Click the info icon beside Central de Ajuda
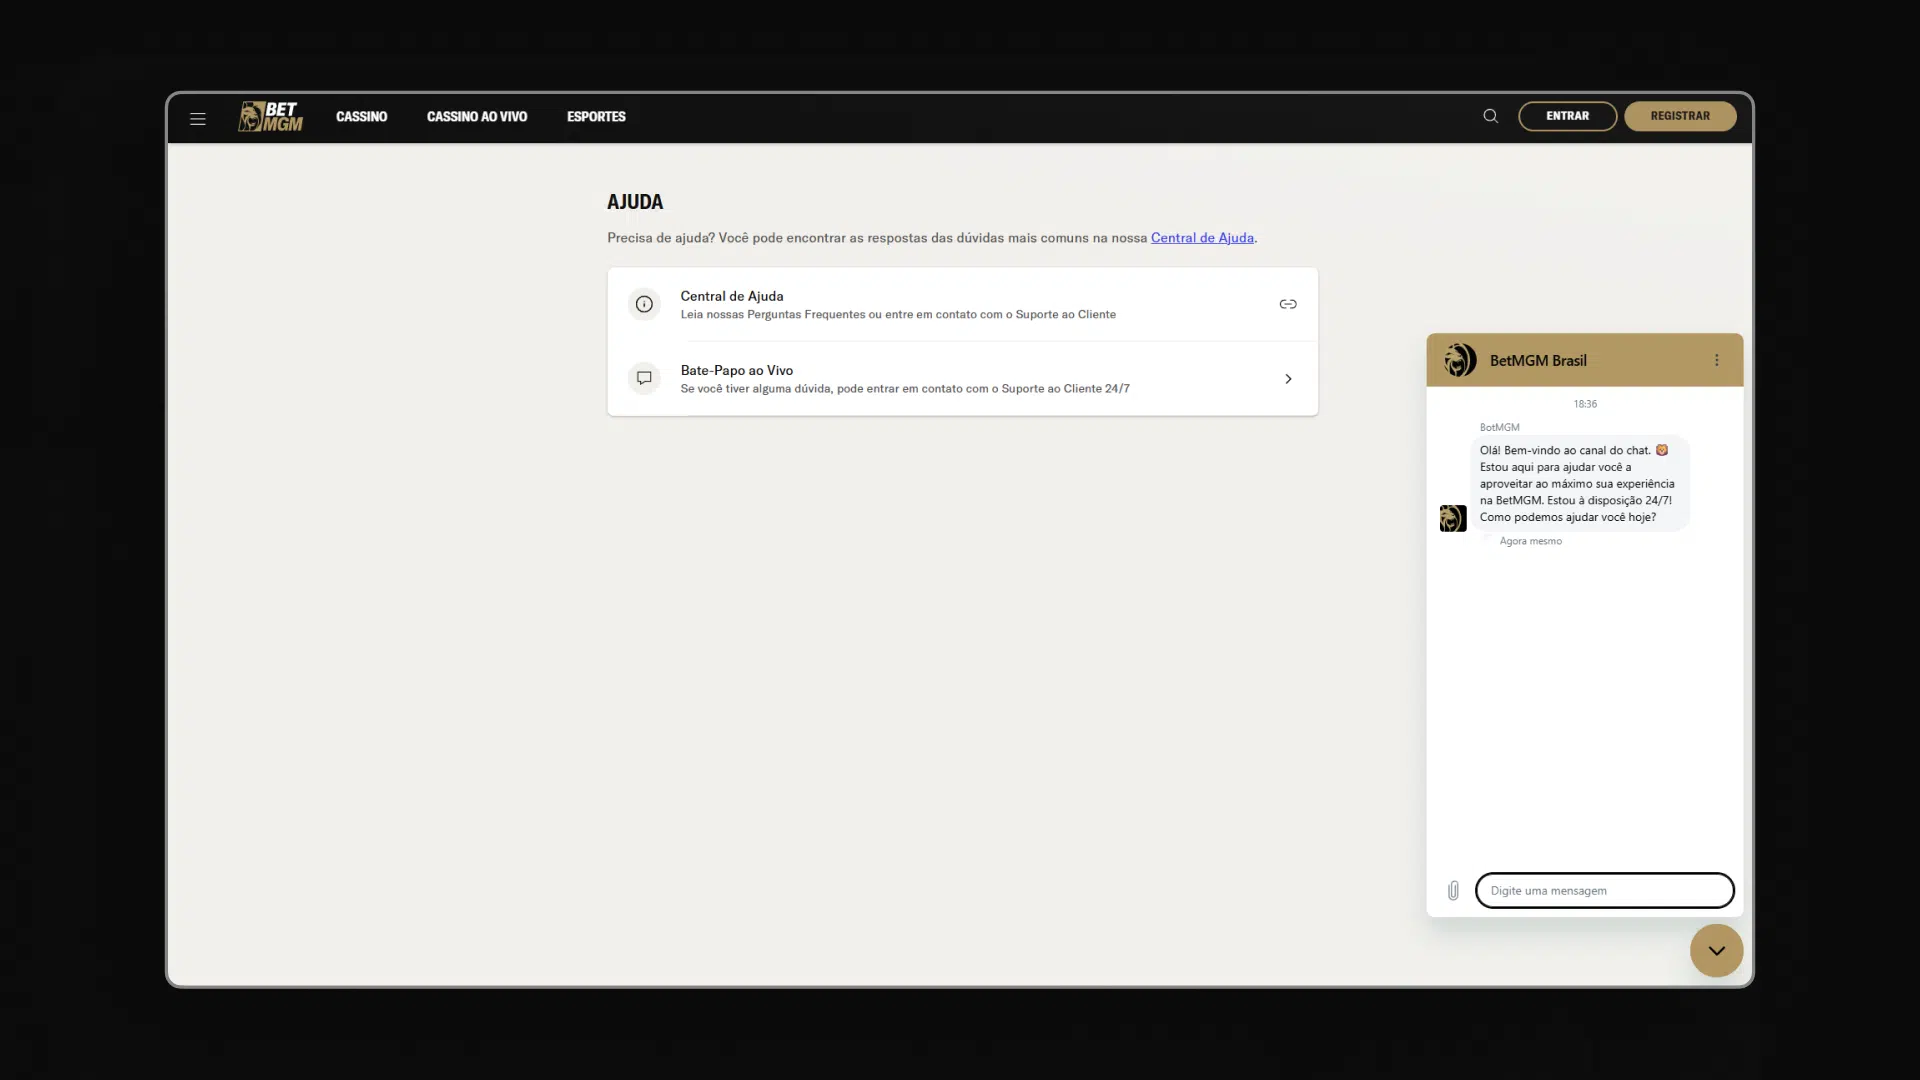The height and width of the screenshot is (1080, 1920). [644, 304]
